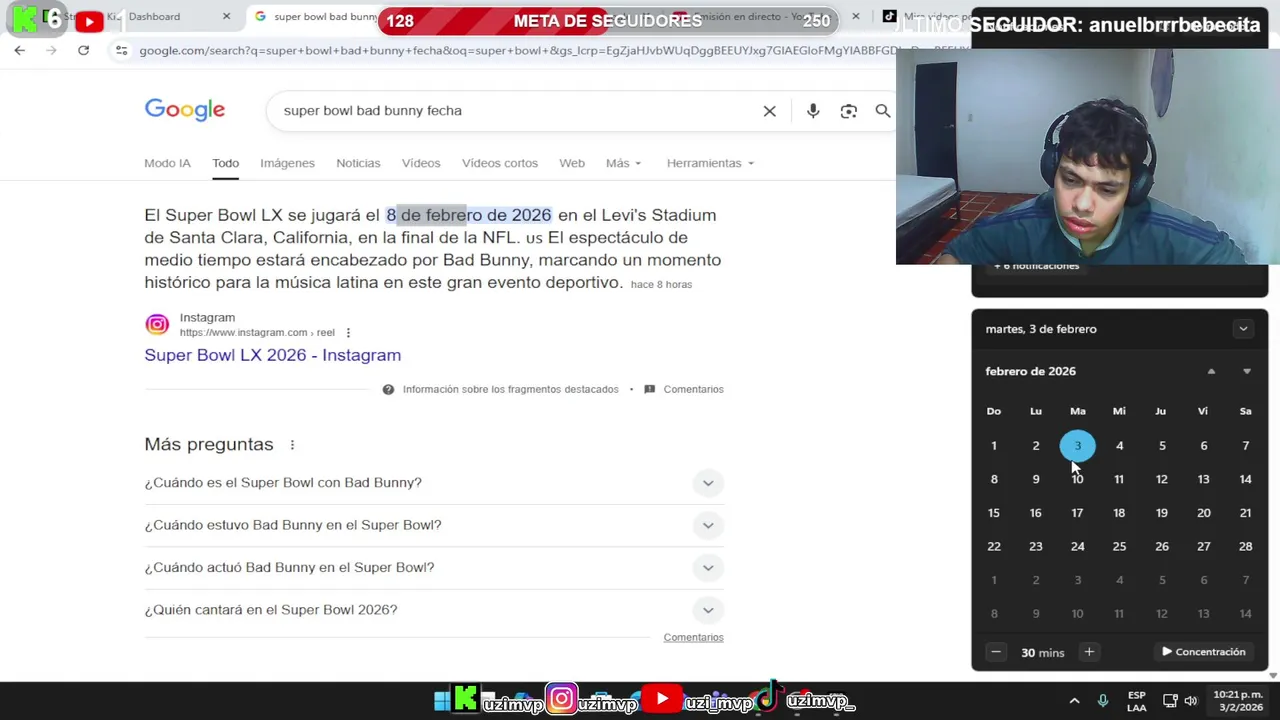Select highlighted date 3 in calendar
This screenshot has height=720, width=1280.
1077,446
